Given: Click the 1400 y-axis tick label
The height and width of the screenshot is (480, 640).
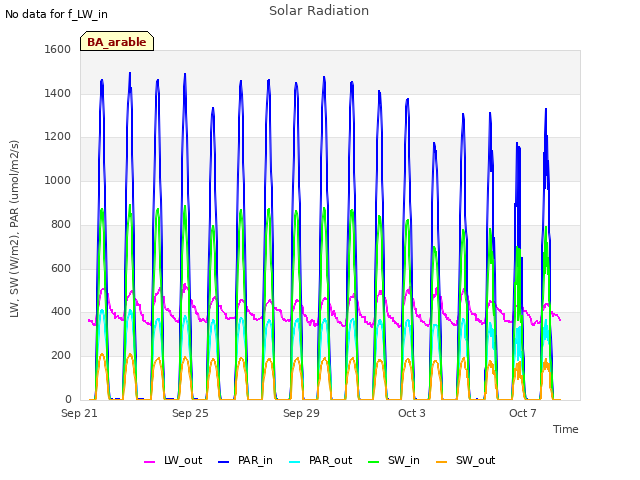Looking at the screenshot, I should (x=58, y=93).
